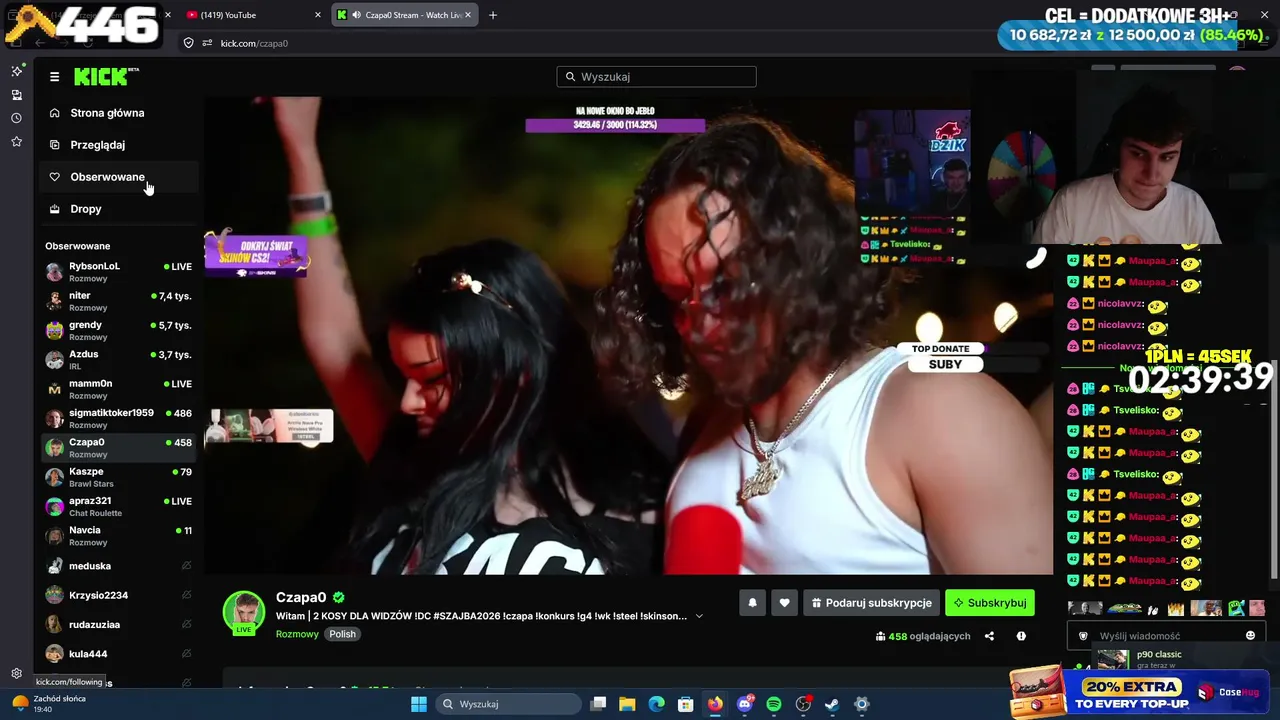Open Azdus IRL channel
Viewport: 1280px width, 720px height.
point(119,360)
